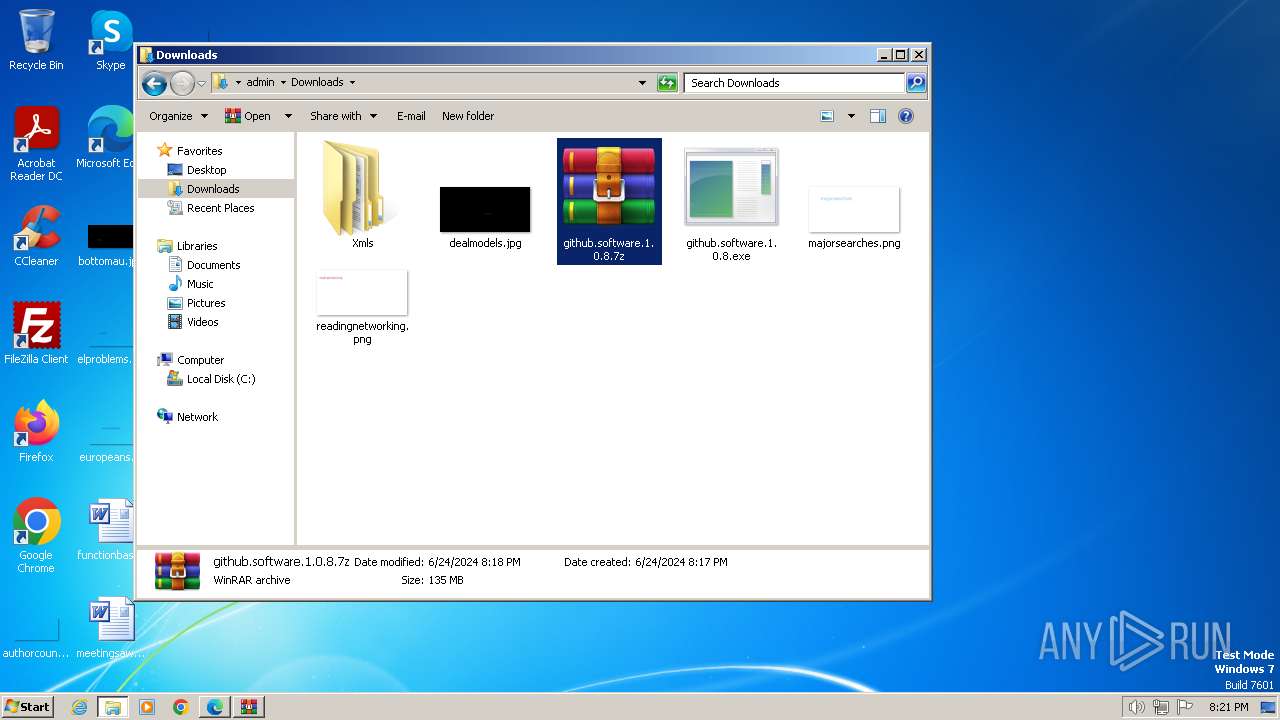This screenshot has width=1280, height=720.
Task: Select the github.software.1.0.8.7z archive
Action: (609, 201)
